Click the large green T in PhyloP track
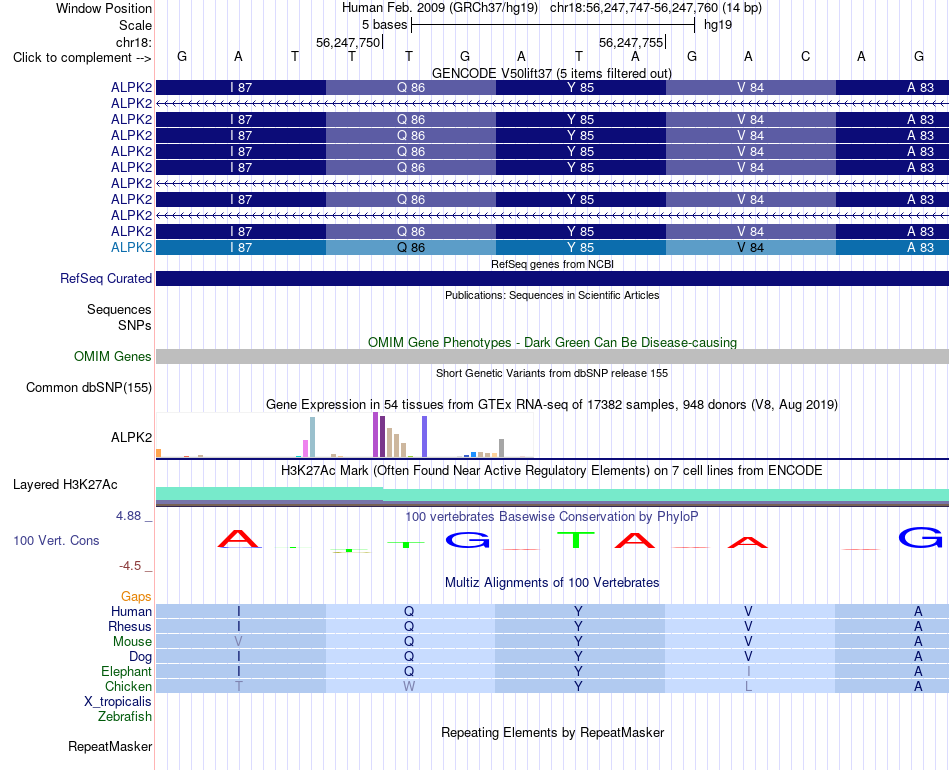The height and width of the screenshot is (770, 950). pyautogui.click(x=575, y=539)
